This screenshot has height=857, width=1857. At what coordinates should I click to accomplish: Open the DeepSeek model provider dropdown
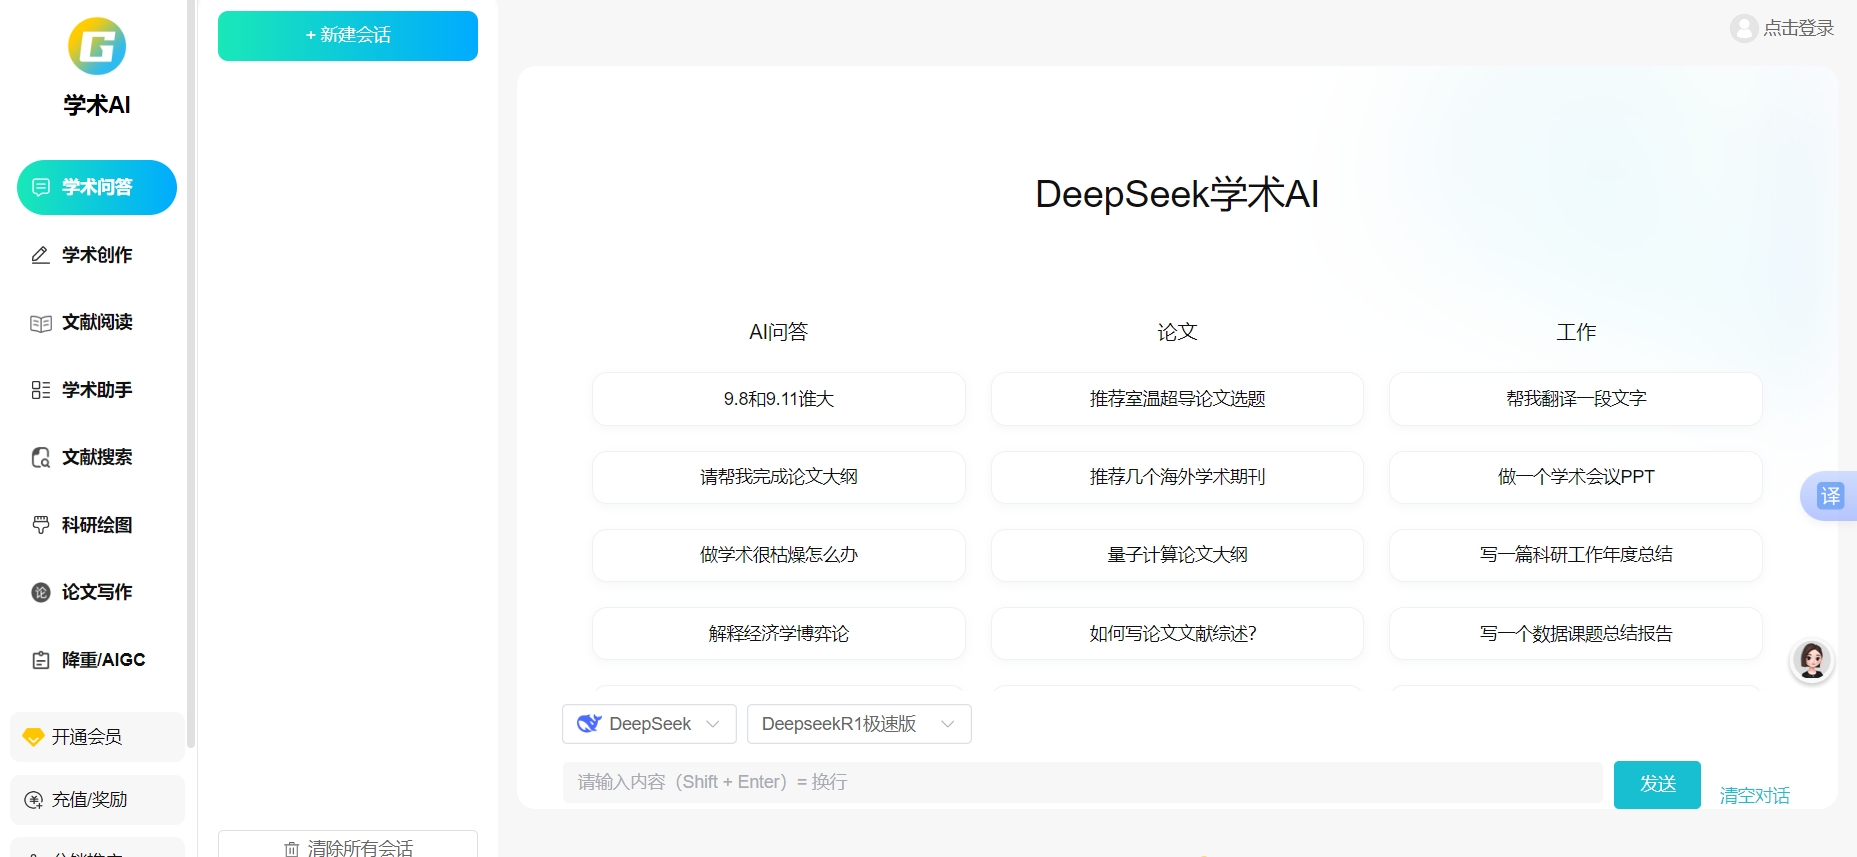649,724
